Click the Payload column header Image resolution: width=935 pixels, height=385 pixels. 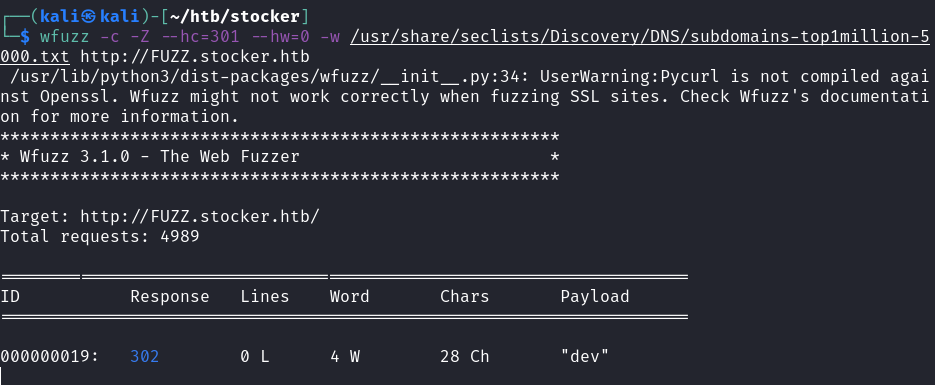click(595, 297)
